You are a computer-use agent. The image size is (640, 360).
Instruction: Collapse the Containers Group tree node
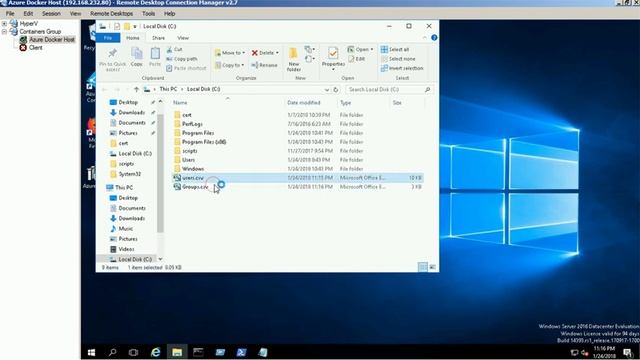click(x=4, y=31)
